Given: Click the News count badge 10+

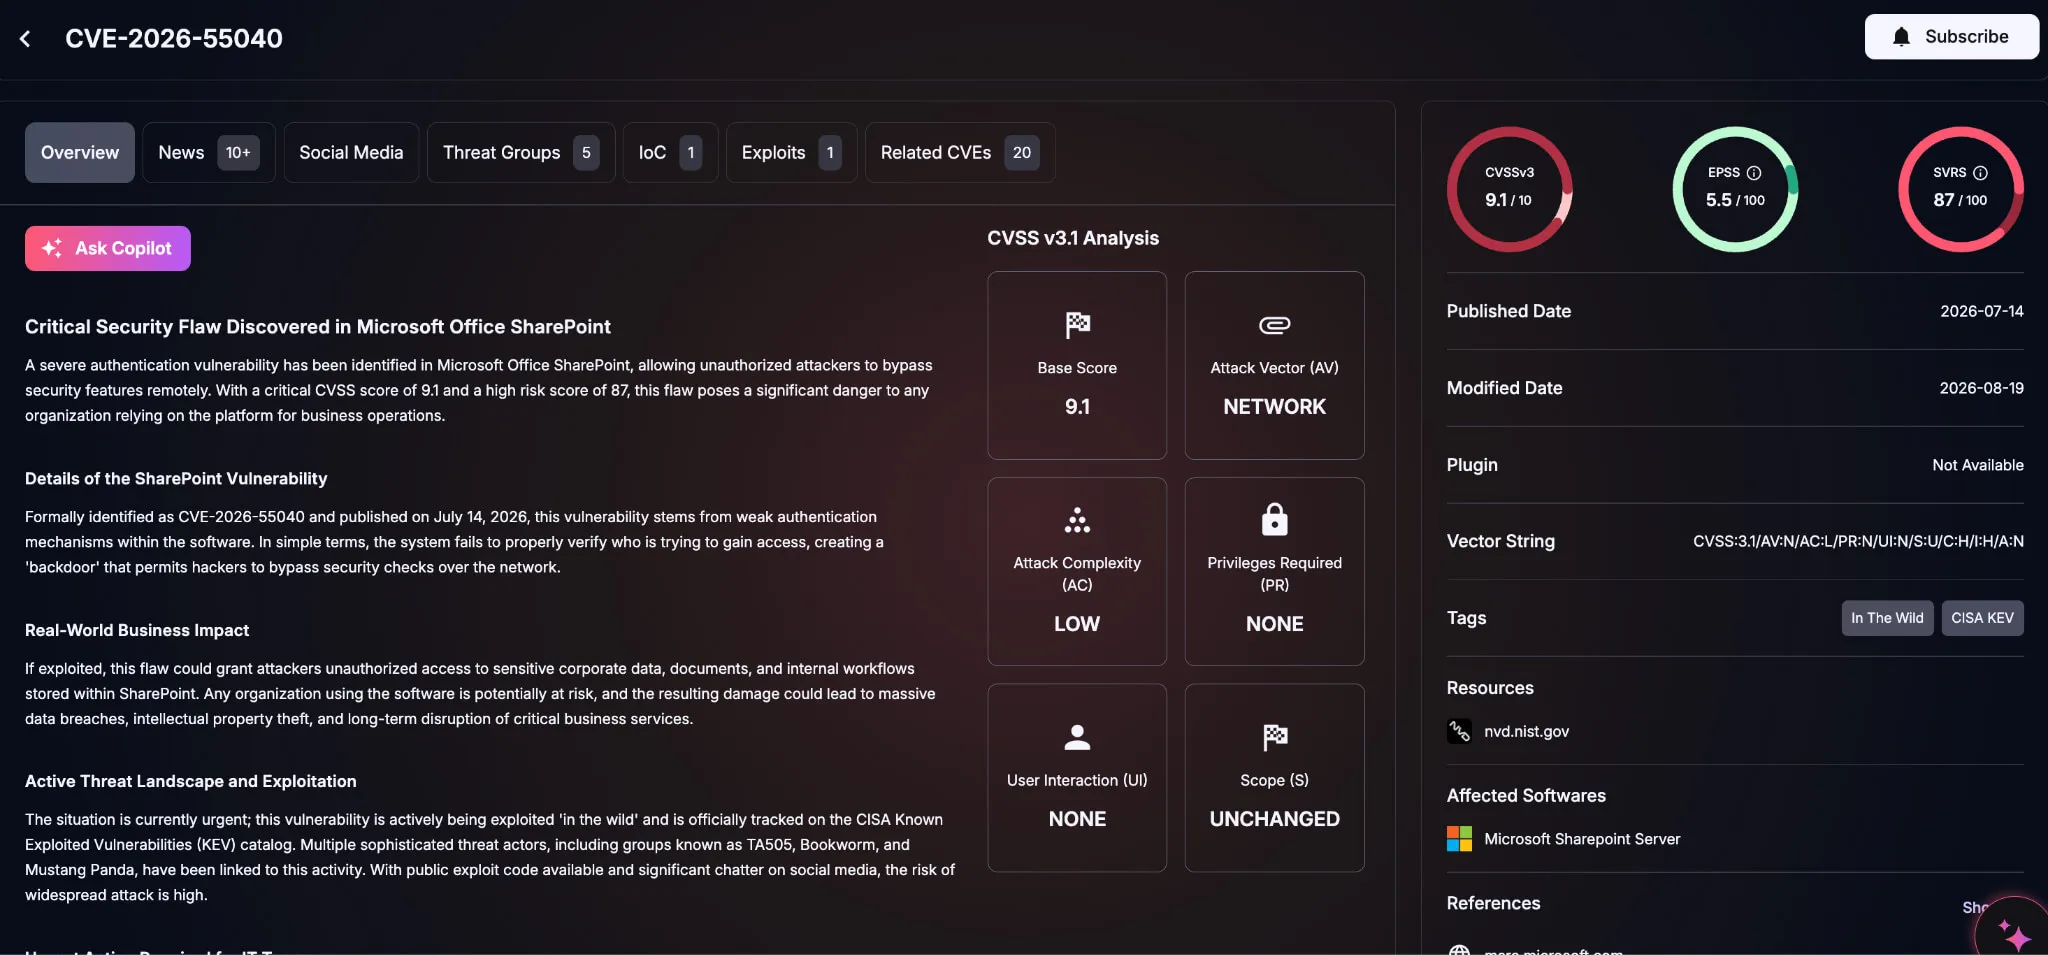Looking at the screenshot, I should point(238,153).
